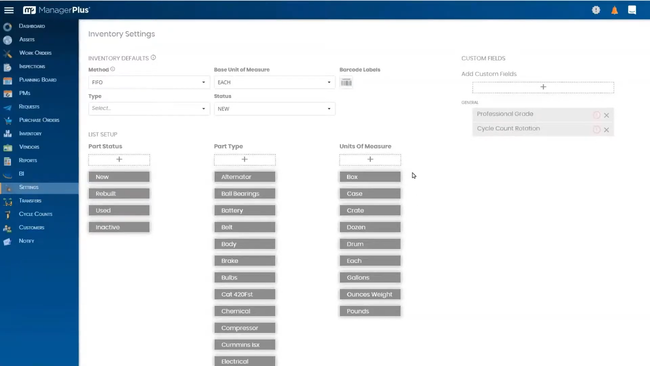Click the Inventory sidebar icon

[x=7, y=134]
